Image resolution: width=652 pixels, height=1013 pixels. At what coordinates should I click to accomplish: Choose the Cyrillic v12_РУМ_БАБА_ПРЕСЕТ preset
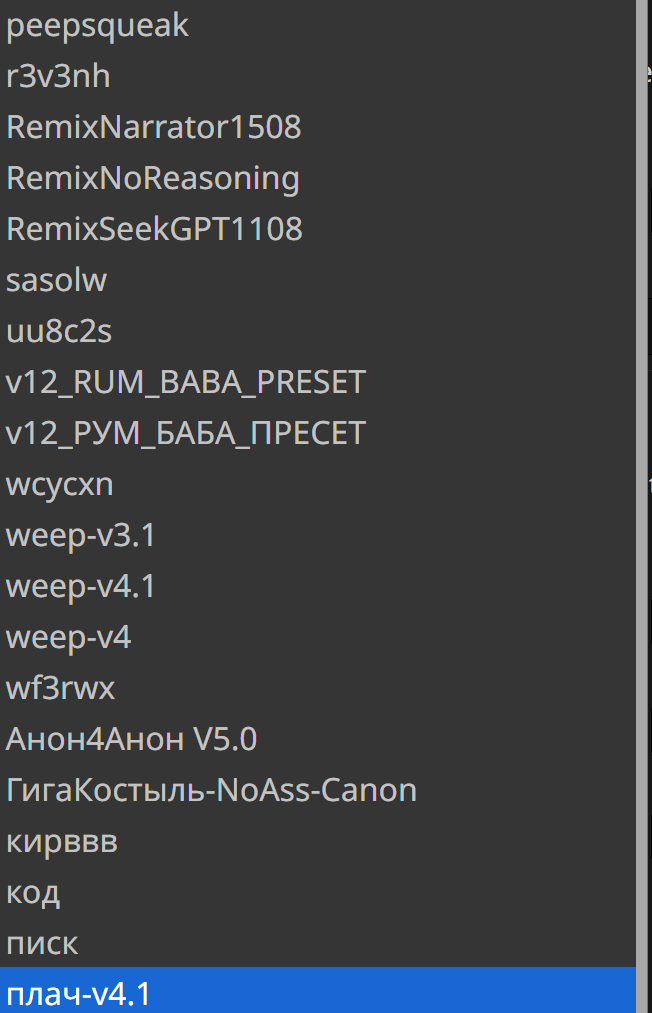pyautogui.click(x=186, y=434)
